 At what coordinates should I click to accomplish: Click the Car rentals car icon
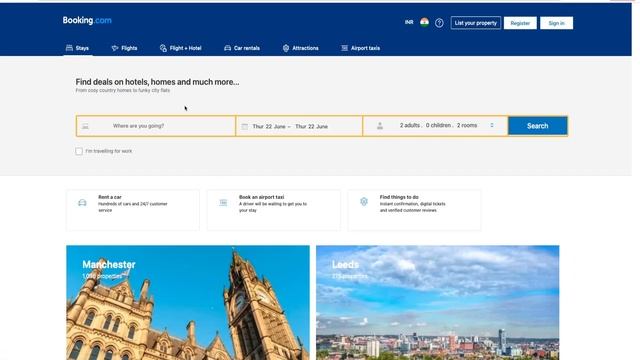228,48
